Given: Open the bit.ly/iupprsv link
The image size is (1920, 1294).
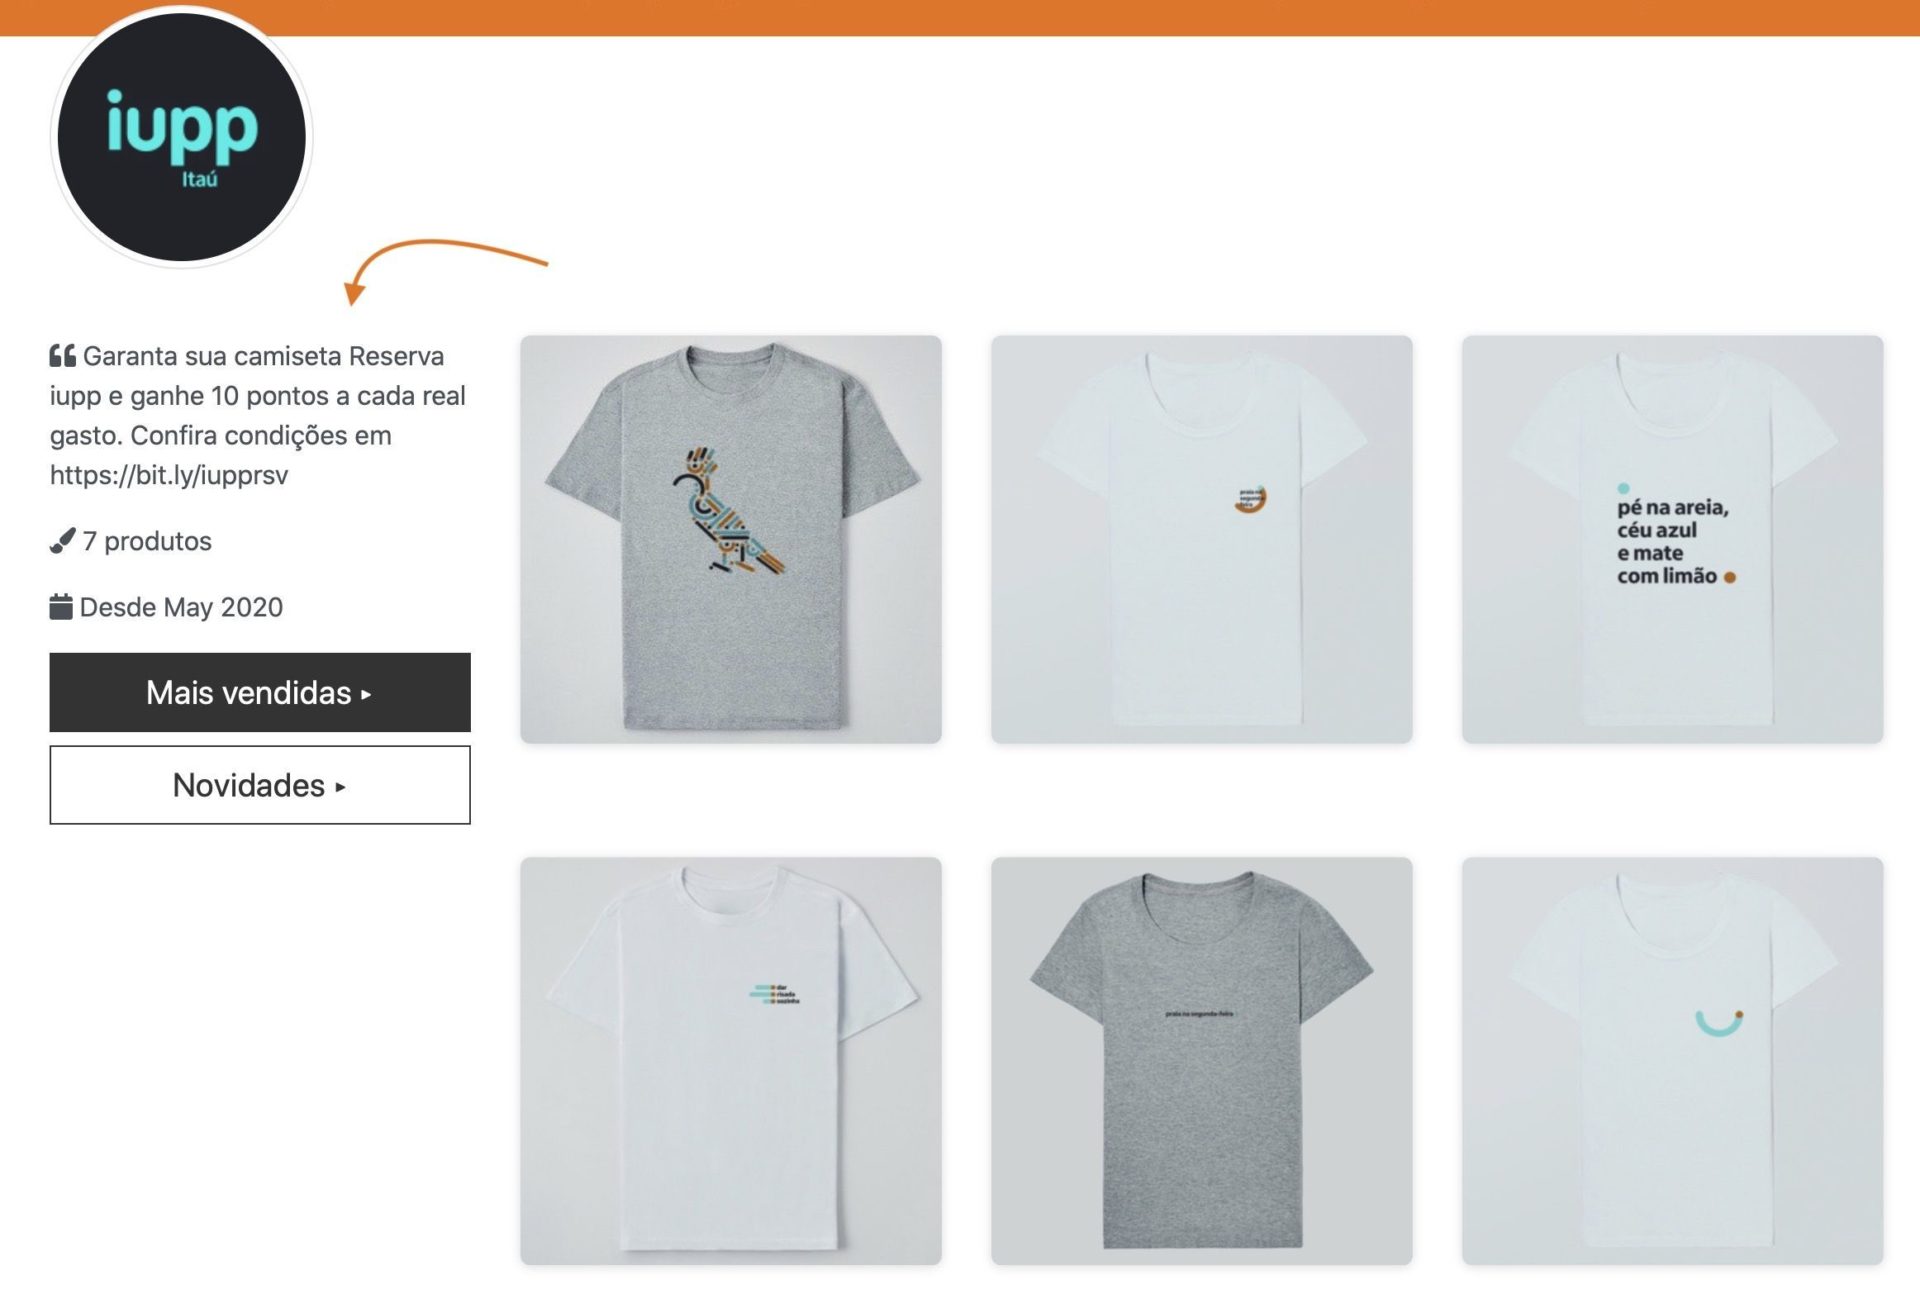Looking at the screenshot, I should pyautogui.click(x=169, y=475).
